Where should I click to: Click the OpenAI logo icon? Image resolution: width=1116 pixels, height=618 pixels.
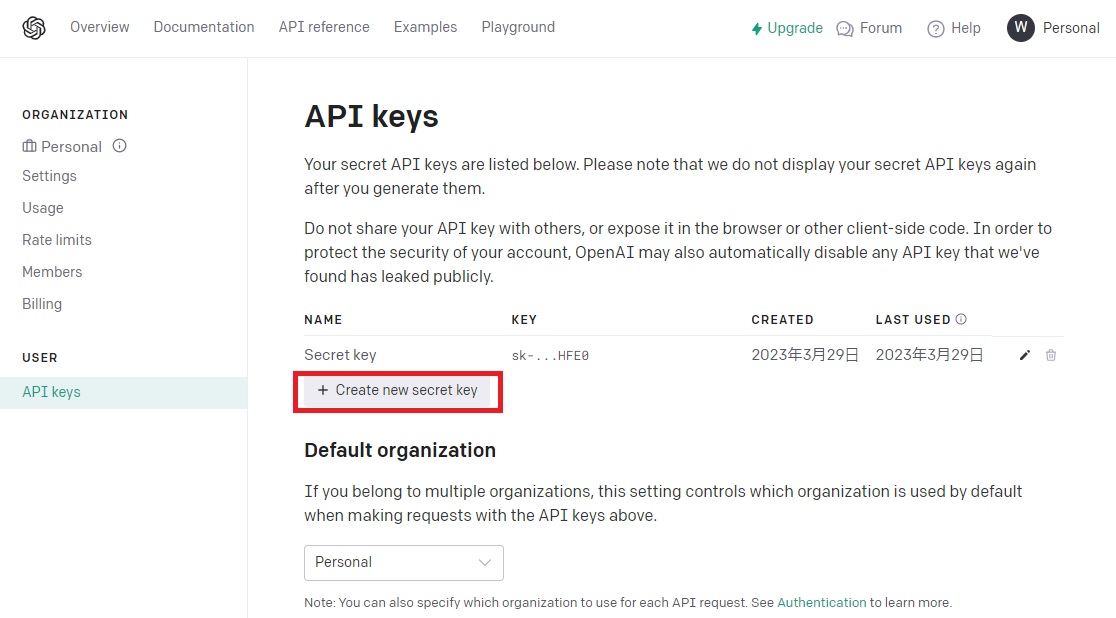coord(33,28)
